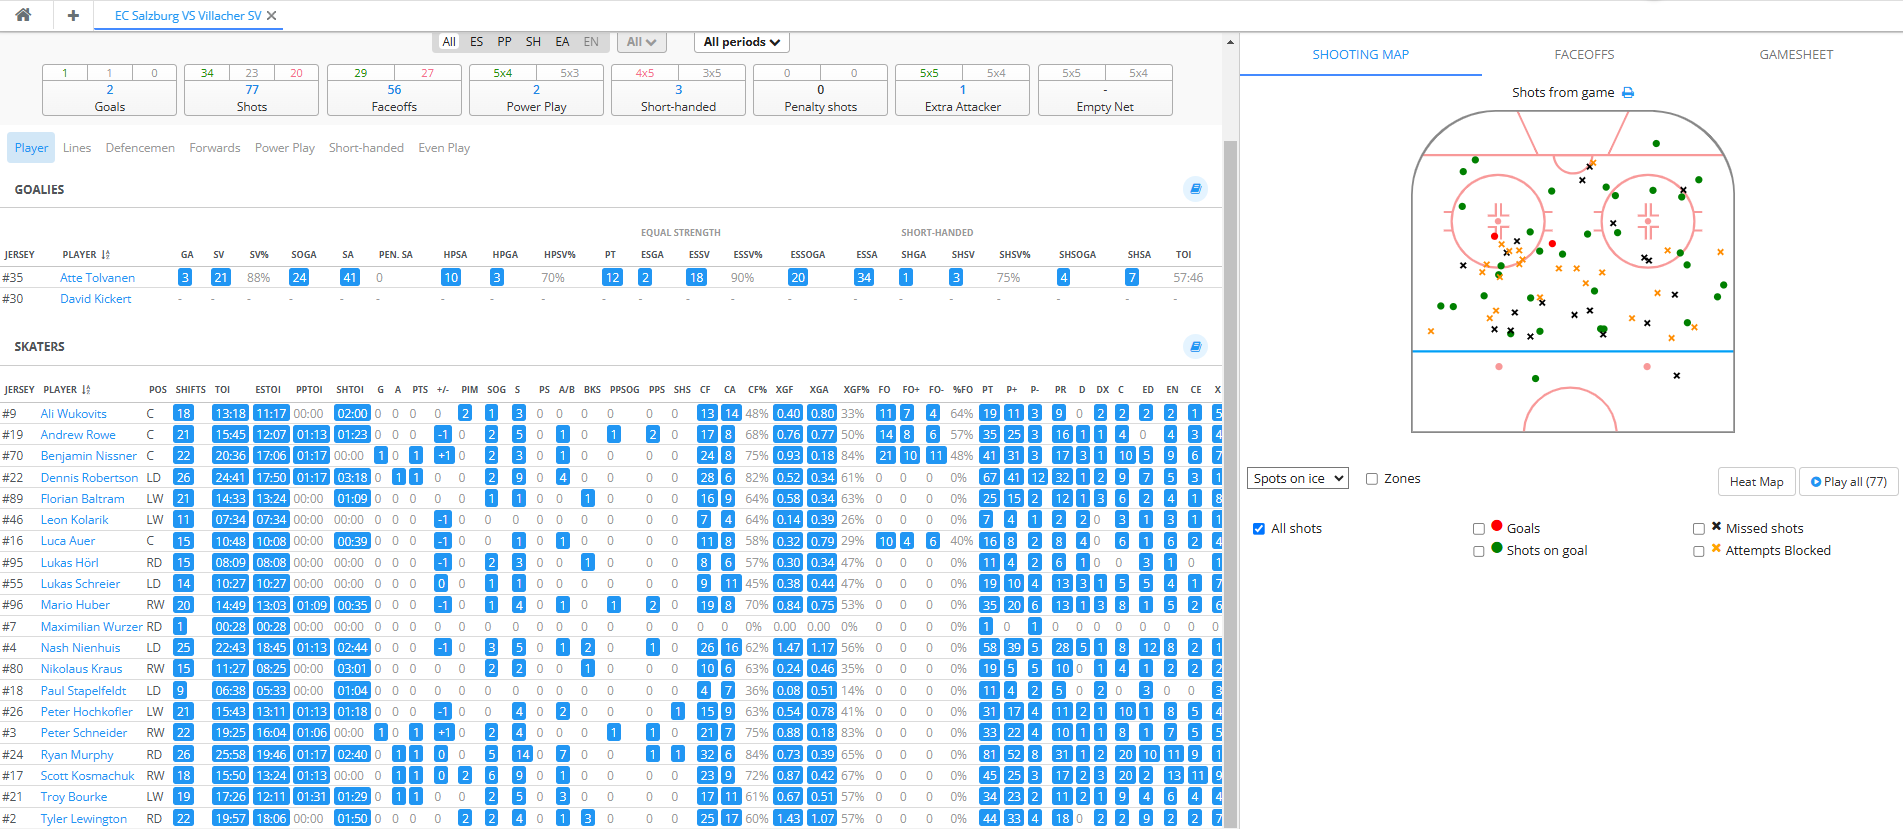
Task: Switch to the Faceoffs tab
Action: (1584, 55)
